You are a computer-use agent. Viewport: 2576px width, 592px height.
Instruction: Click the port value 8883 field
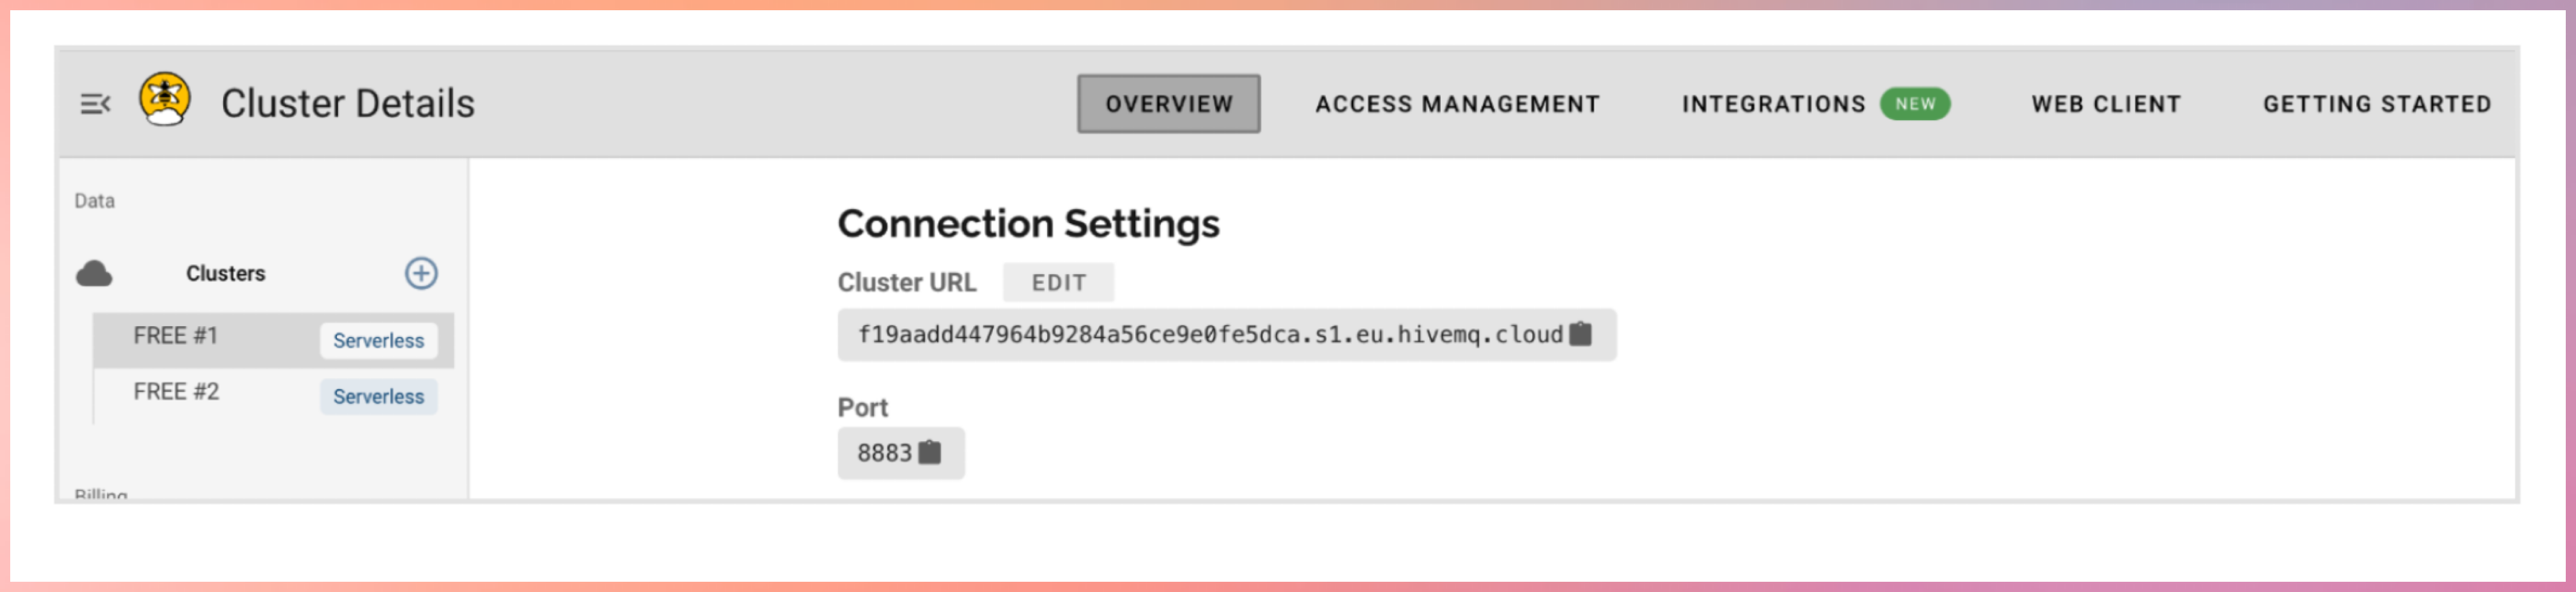tap(884, 454)
